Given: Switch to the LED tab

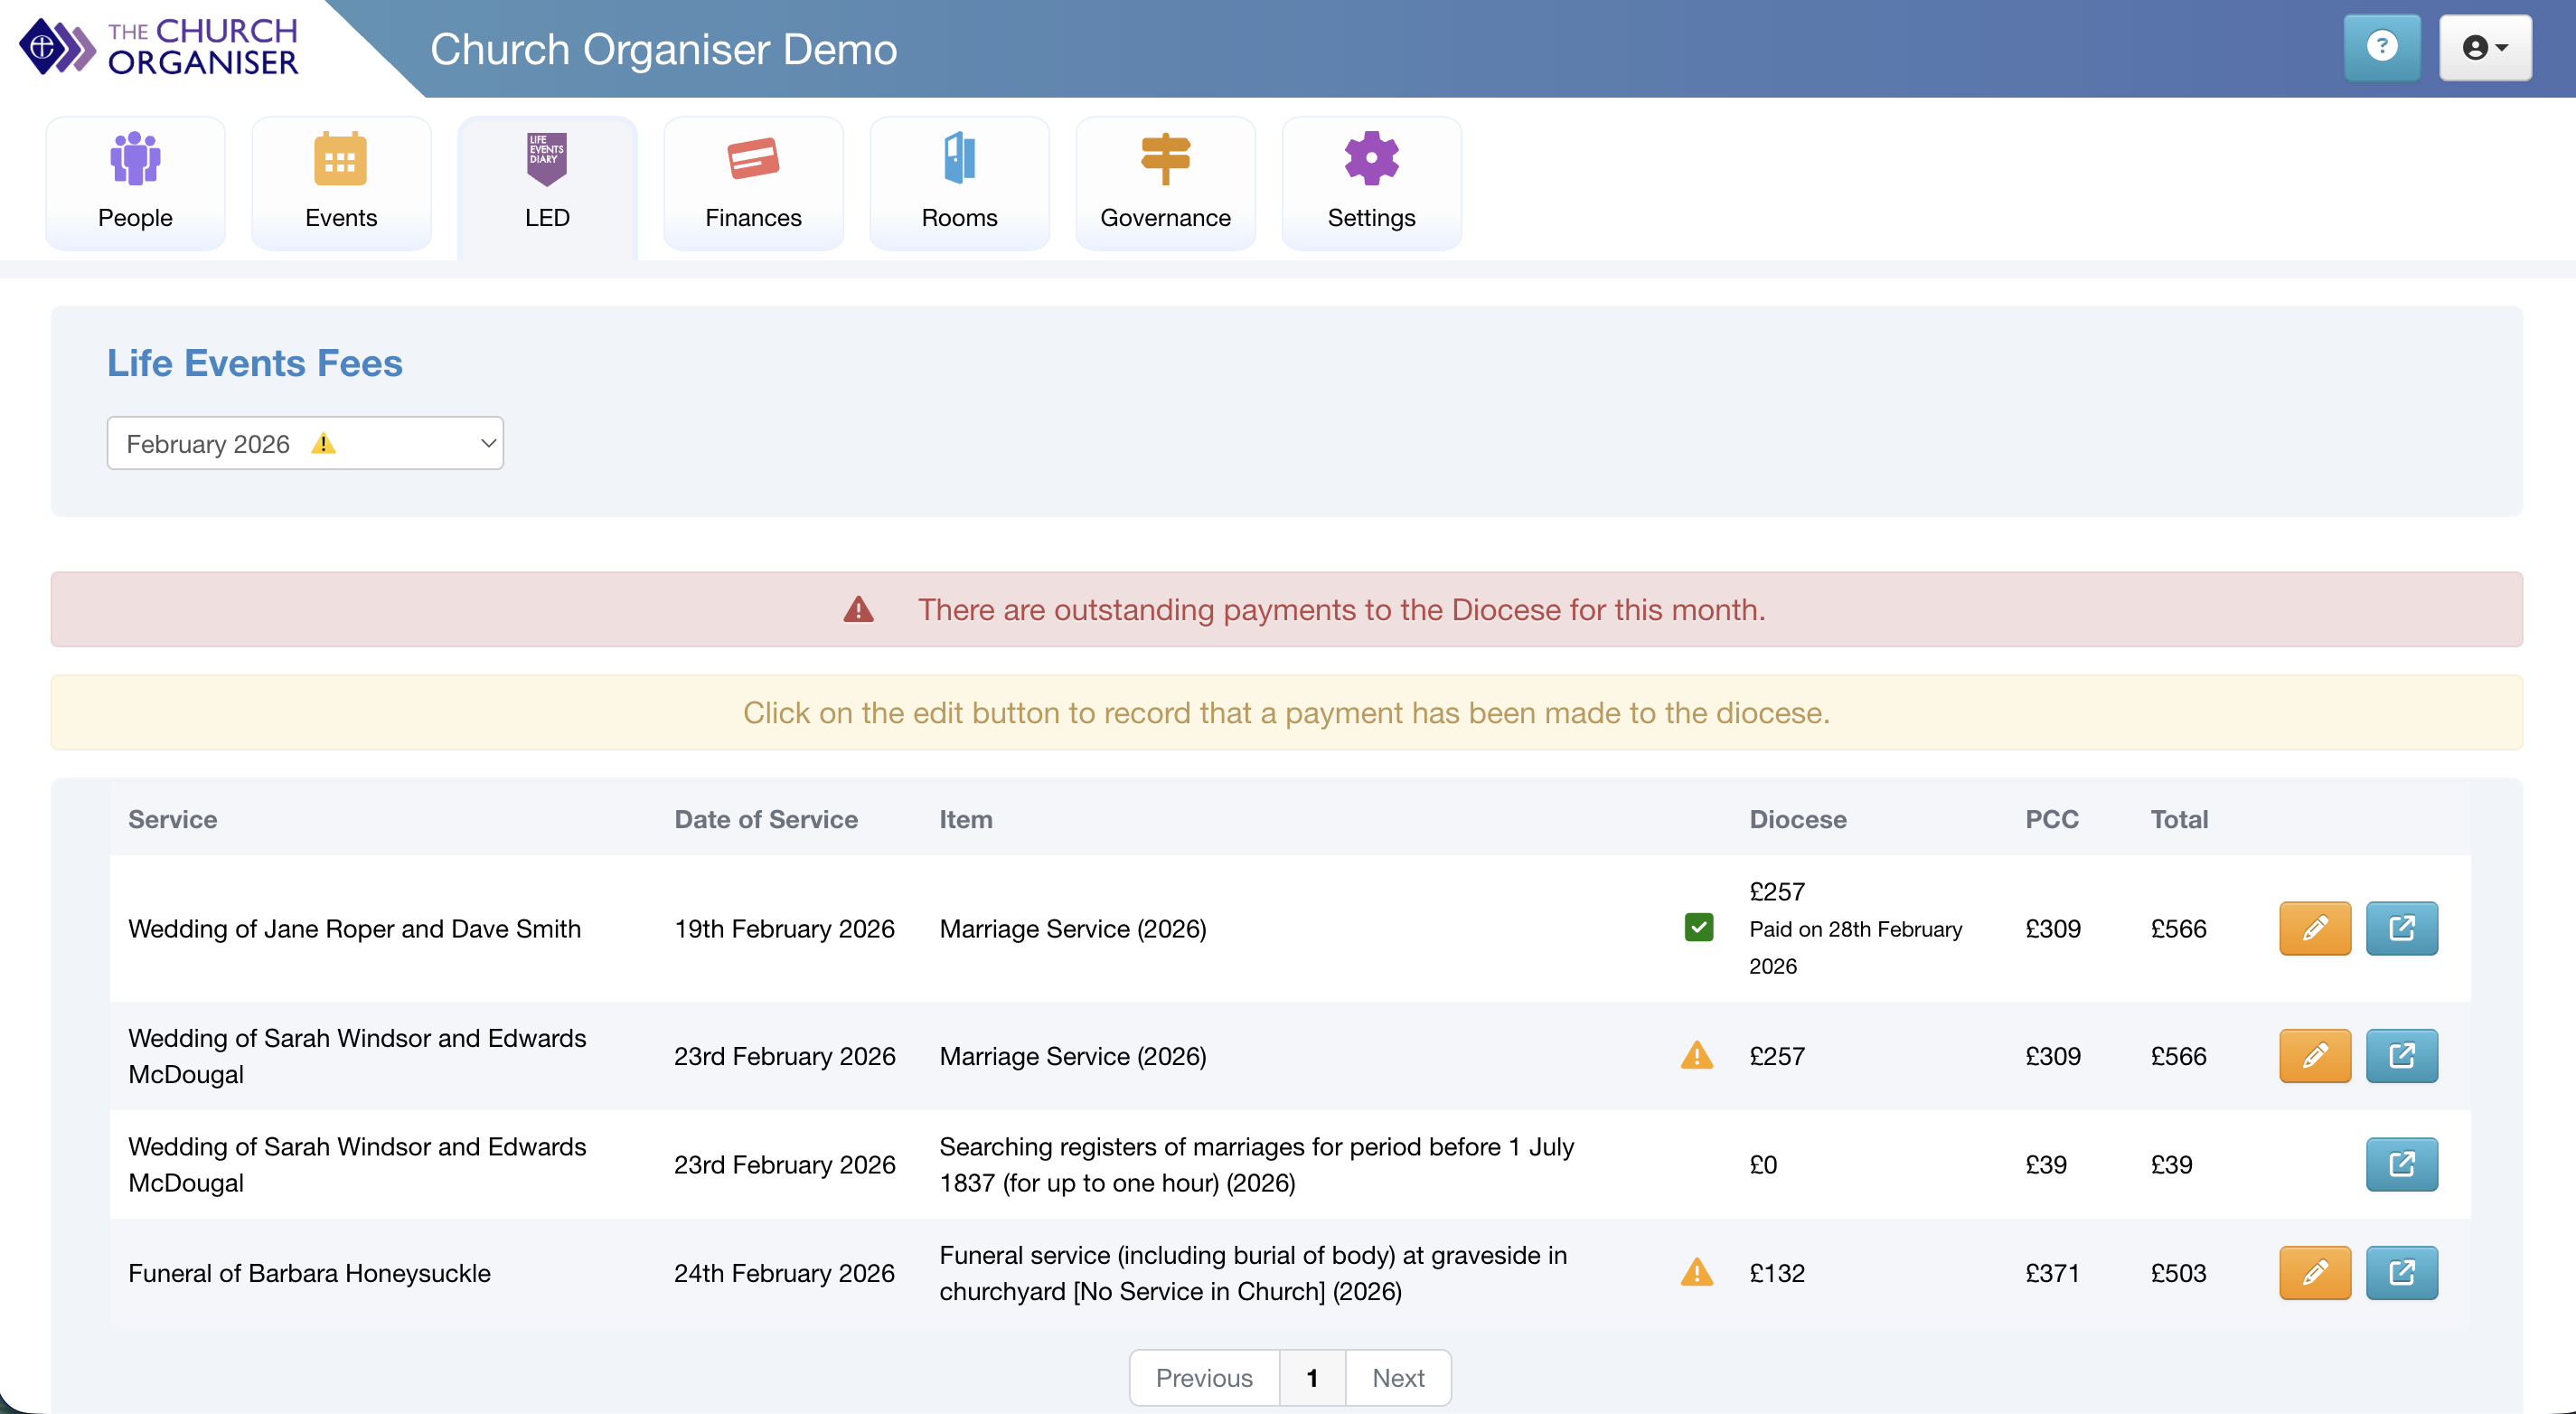Looking at the screenshot, I should [547, 183].
